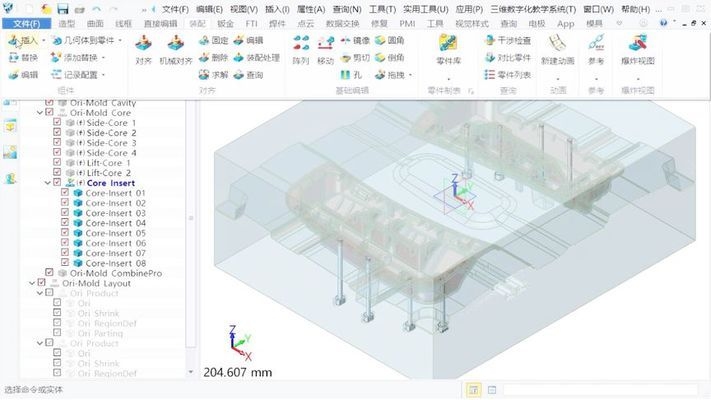The width and height of the screenshot is (711, 400).
Task: Click the 爆炸视图 exploded view icon
Action: click(637, 46)
